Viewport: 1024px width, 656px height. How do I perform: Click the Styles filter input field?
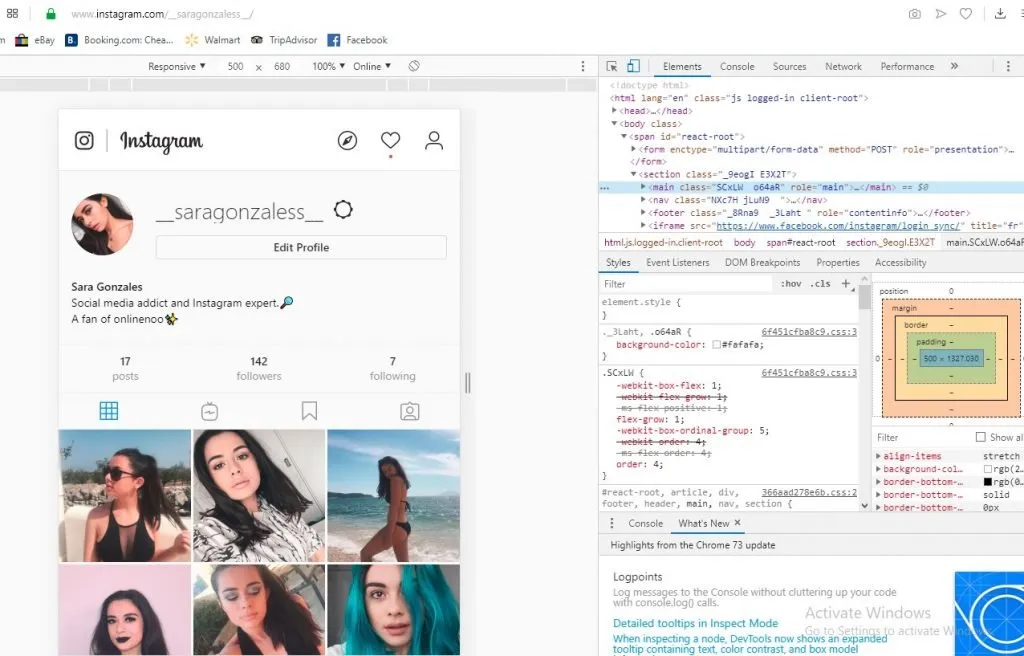click(x=686, y=284)
